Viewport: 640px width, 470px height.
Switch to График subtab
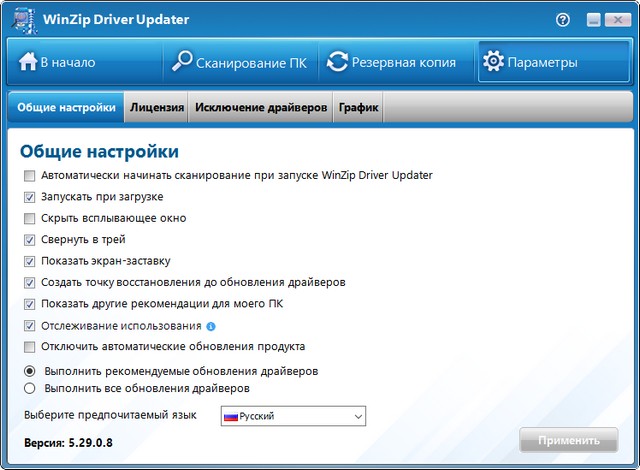[x=358, y=107]
